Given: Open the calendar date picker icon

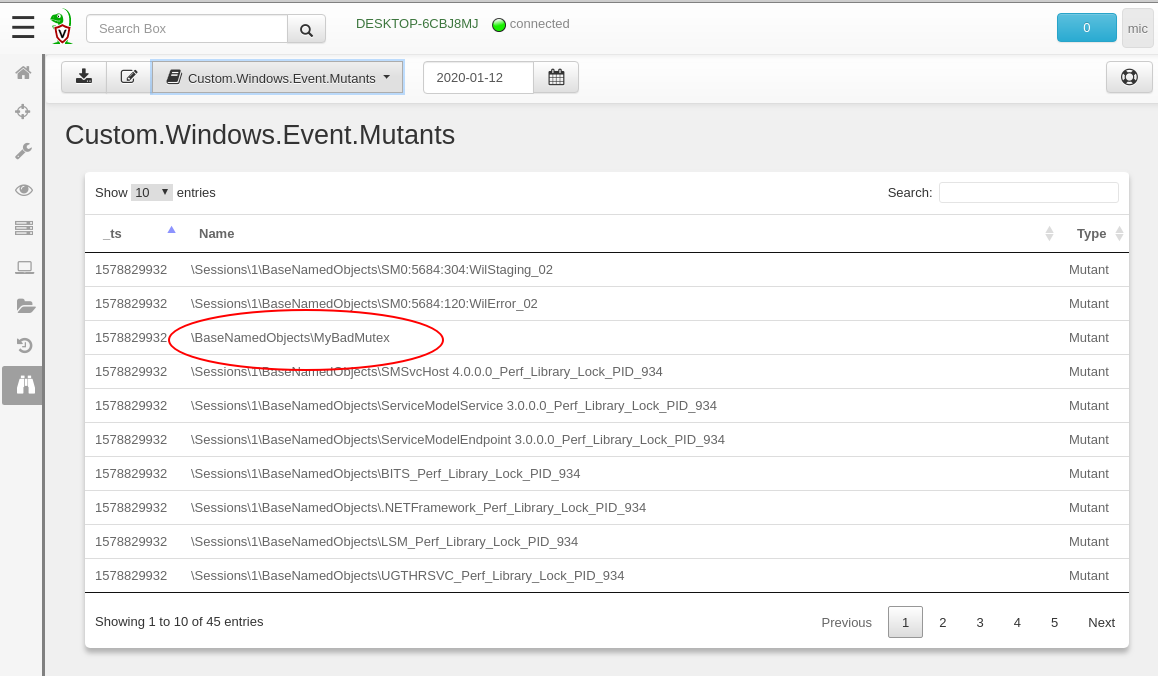Looking at the screenshot, I should (x=556, y=77).
